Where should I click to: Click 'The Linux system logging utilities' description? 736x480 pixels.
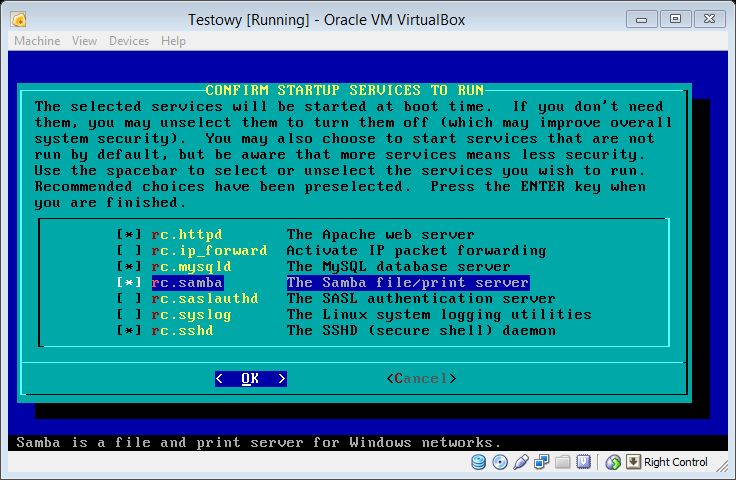(x=439, y=314)
